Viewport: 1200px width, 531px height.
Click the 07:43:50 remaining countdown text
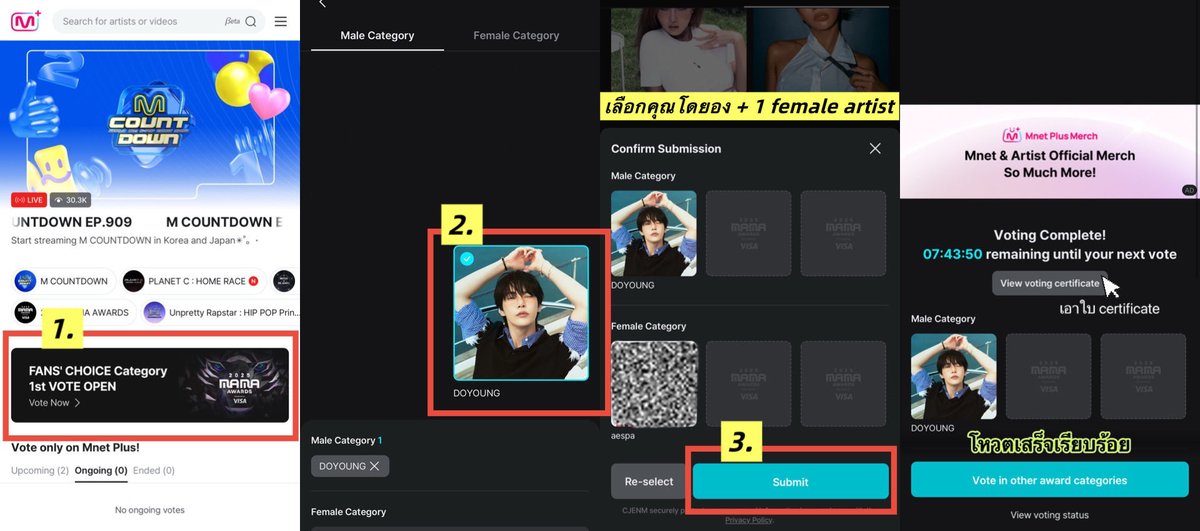pos(1049,255)
